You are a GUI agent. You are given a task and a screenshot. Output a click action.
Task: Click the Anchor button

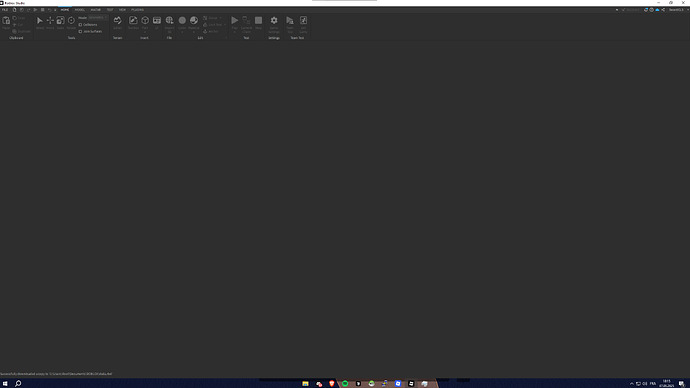pyautogui.click(x=211, y=31)
